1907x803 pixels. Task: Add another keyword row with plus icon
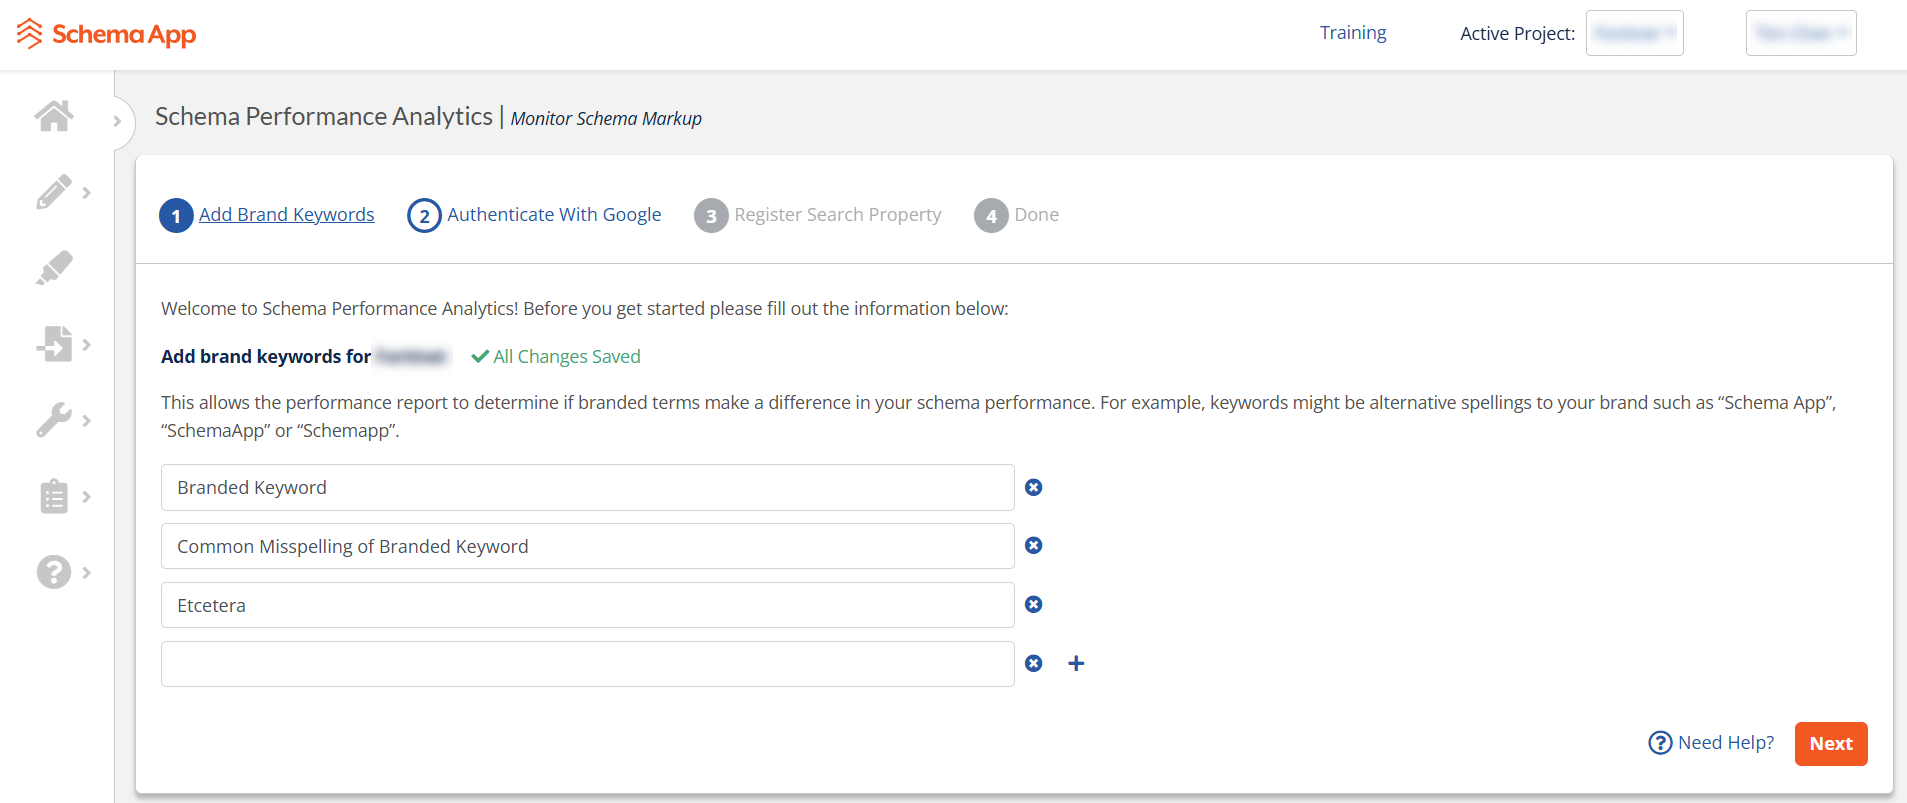click(1076, 663)
